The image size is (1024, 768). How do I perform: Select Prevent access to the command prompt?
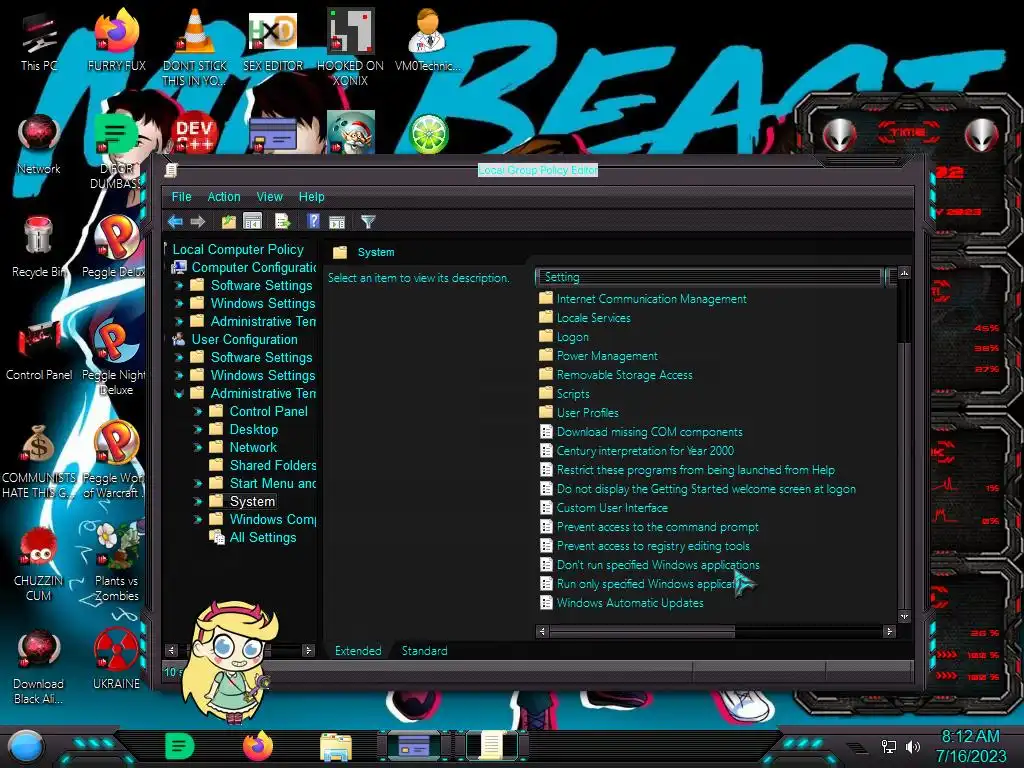[x=657, y=526]
